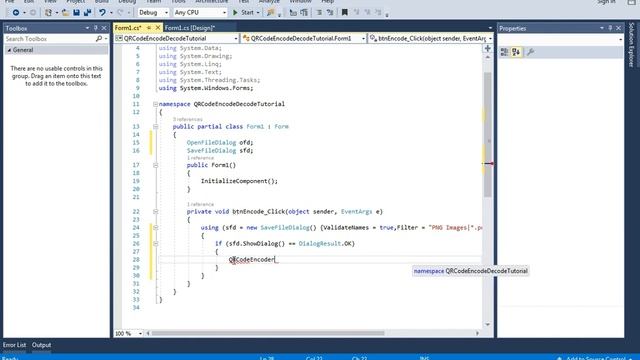Collapse the Form1 class outline
640x360 pixels.
coord(156,127)
